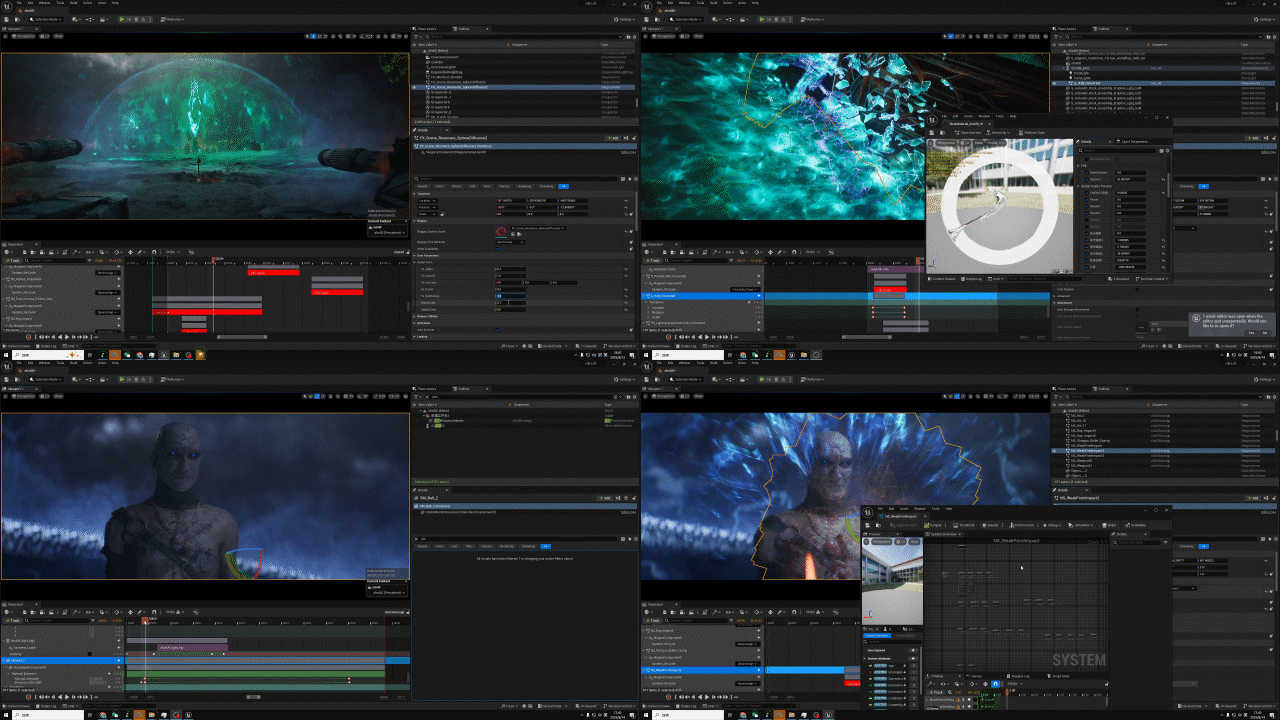This screenshot has width=1280, height=720.
Task: Open the Location type dropdown in top-left Details
Action: tap(427, 200)
